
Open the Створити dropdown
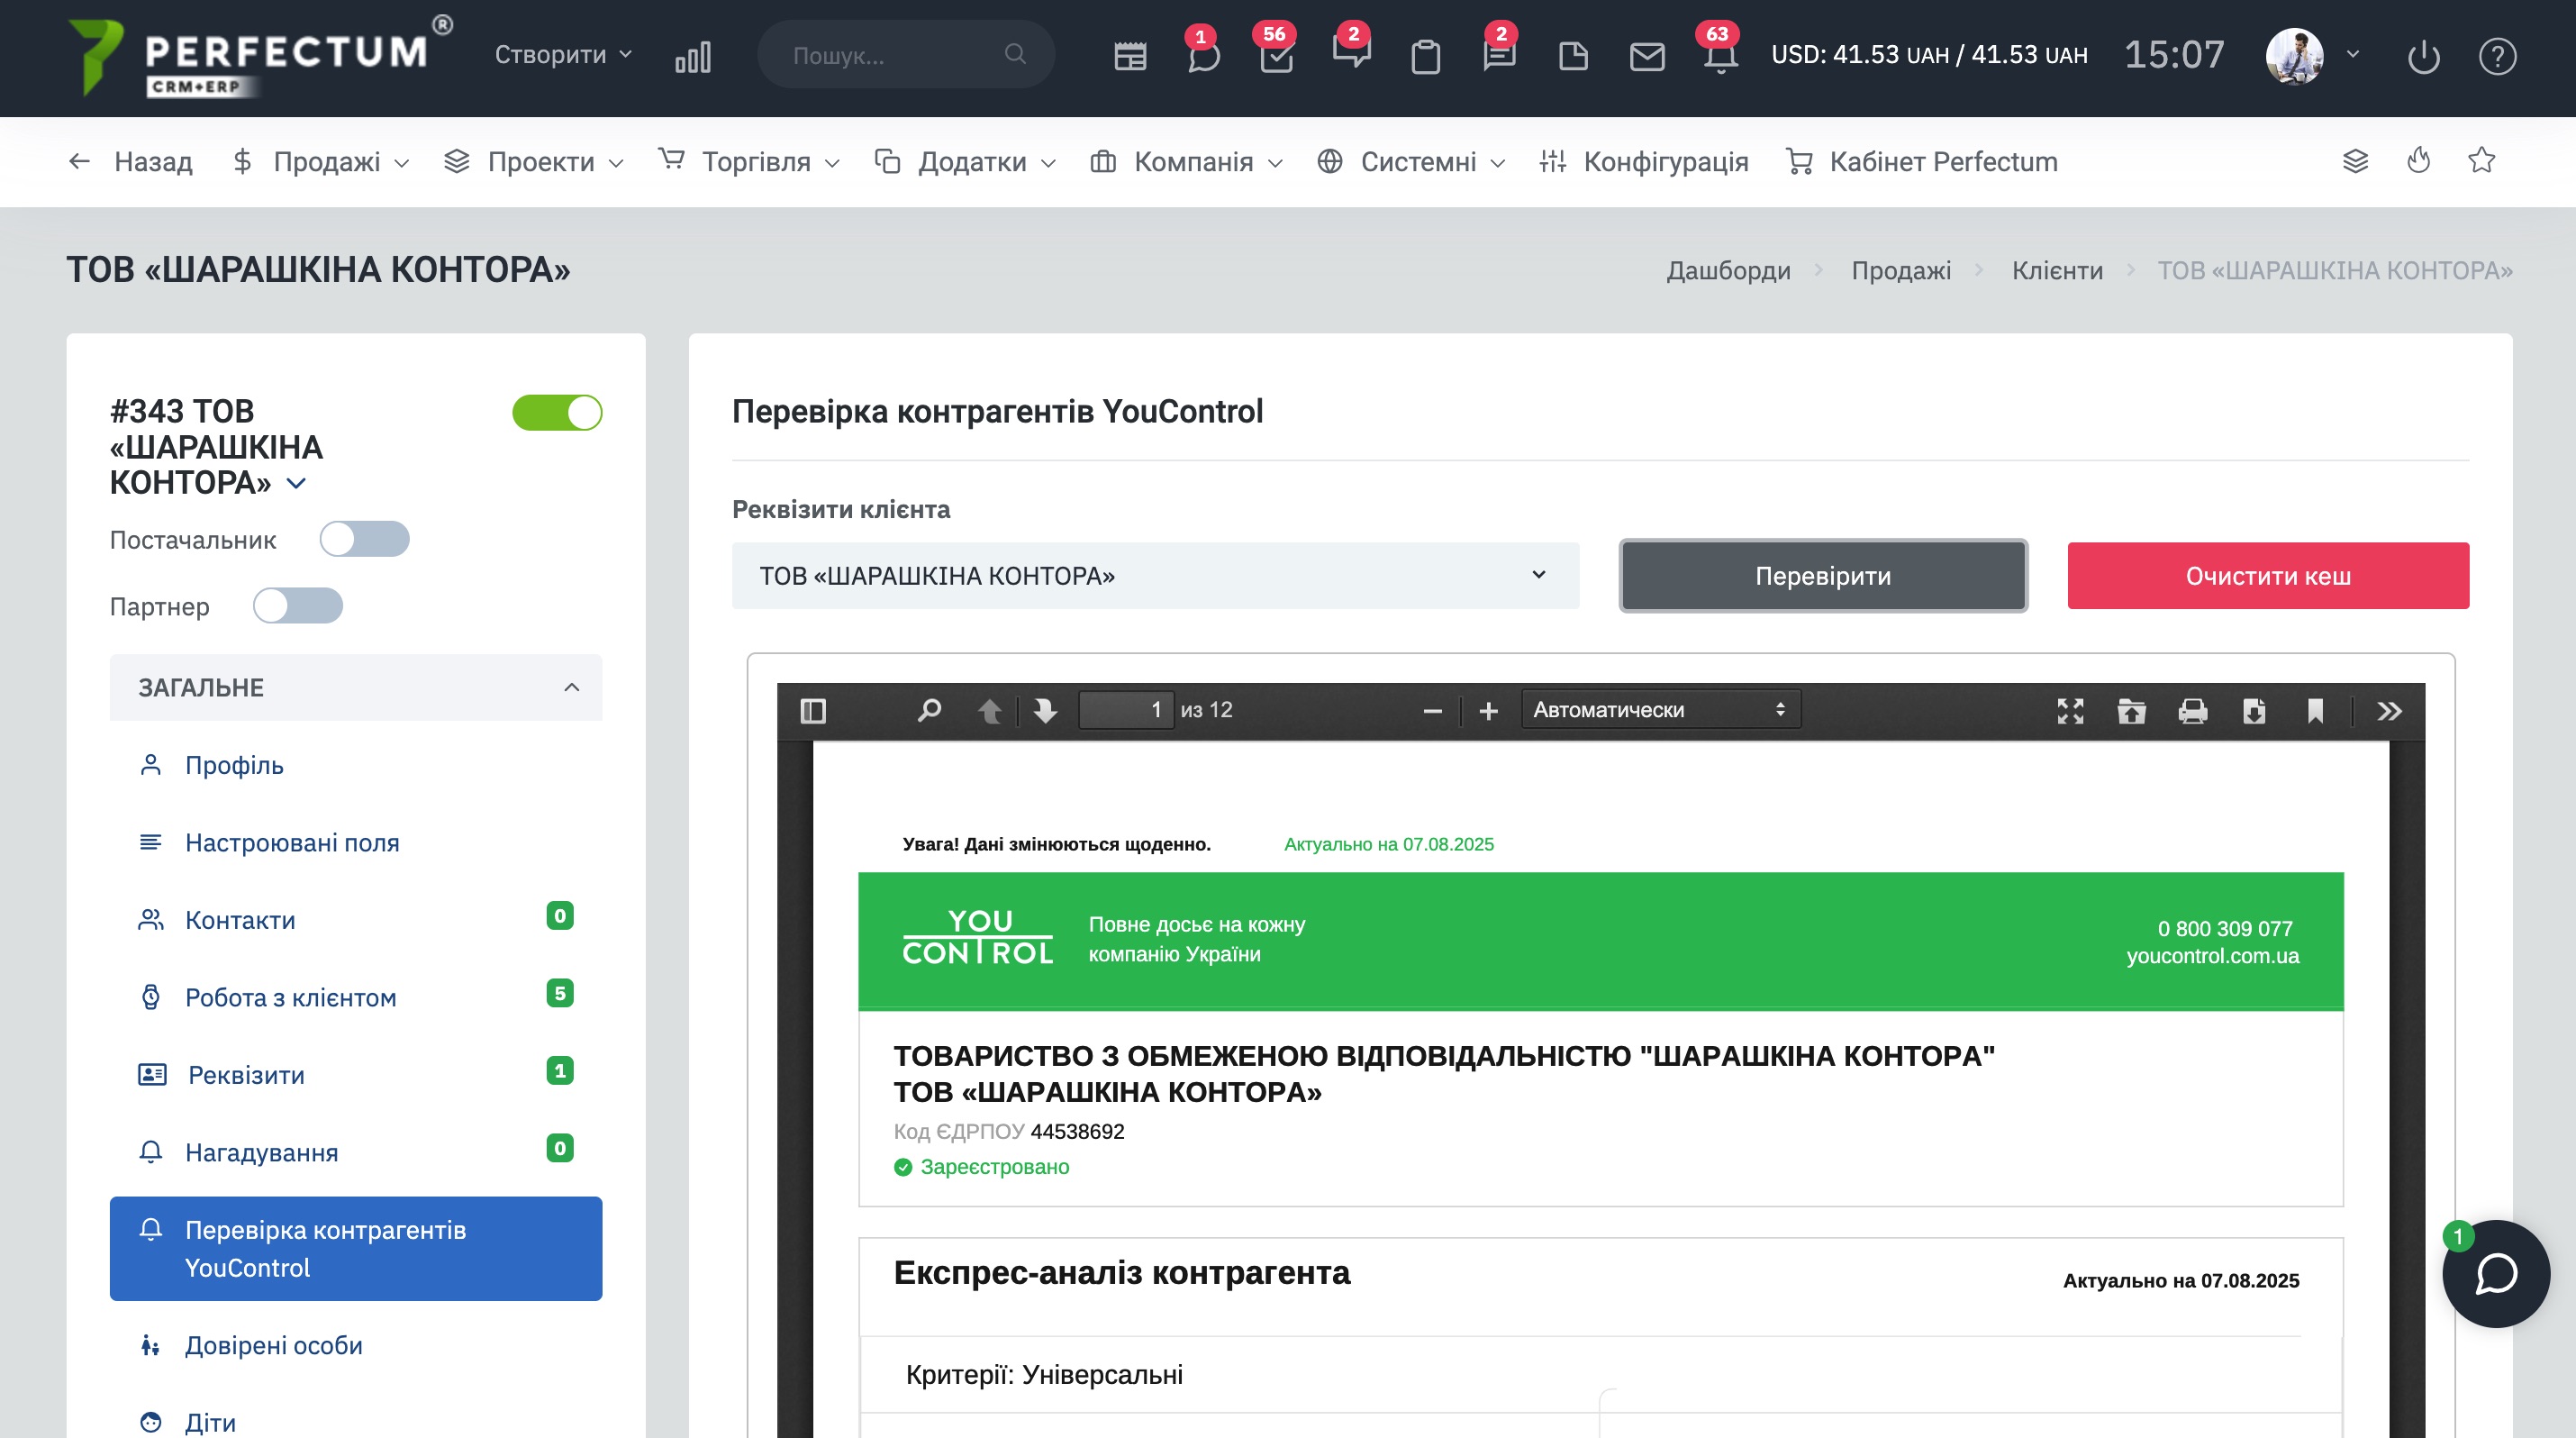563,54
